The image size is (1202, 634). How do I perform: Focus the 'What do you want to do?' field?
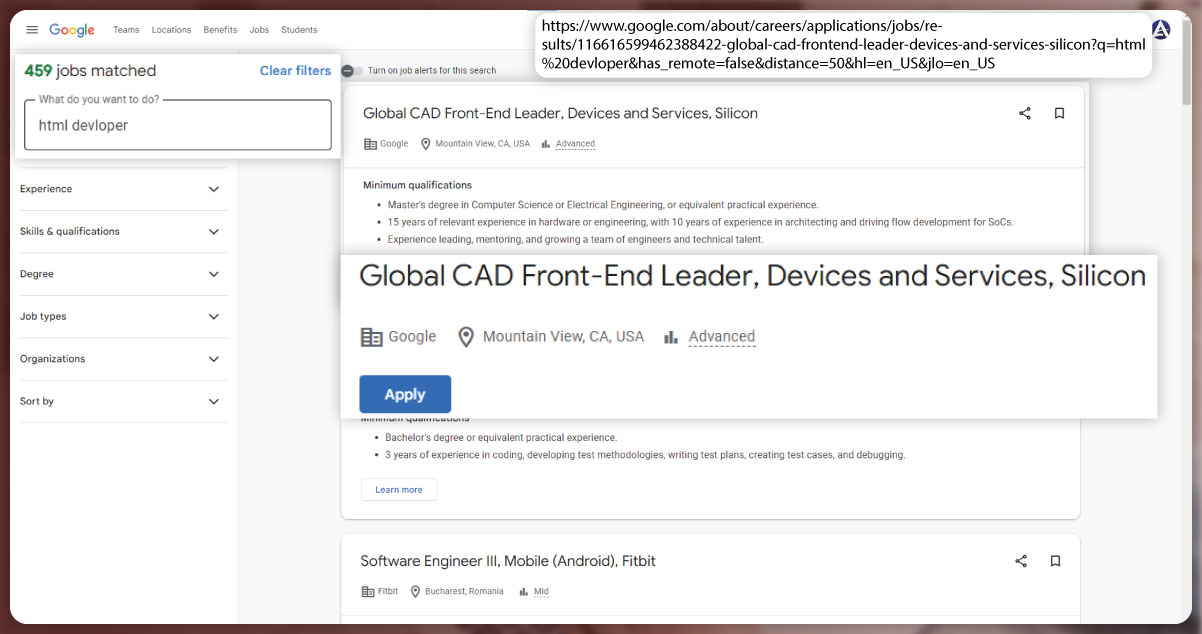click(x=178, y=125)
